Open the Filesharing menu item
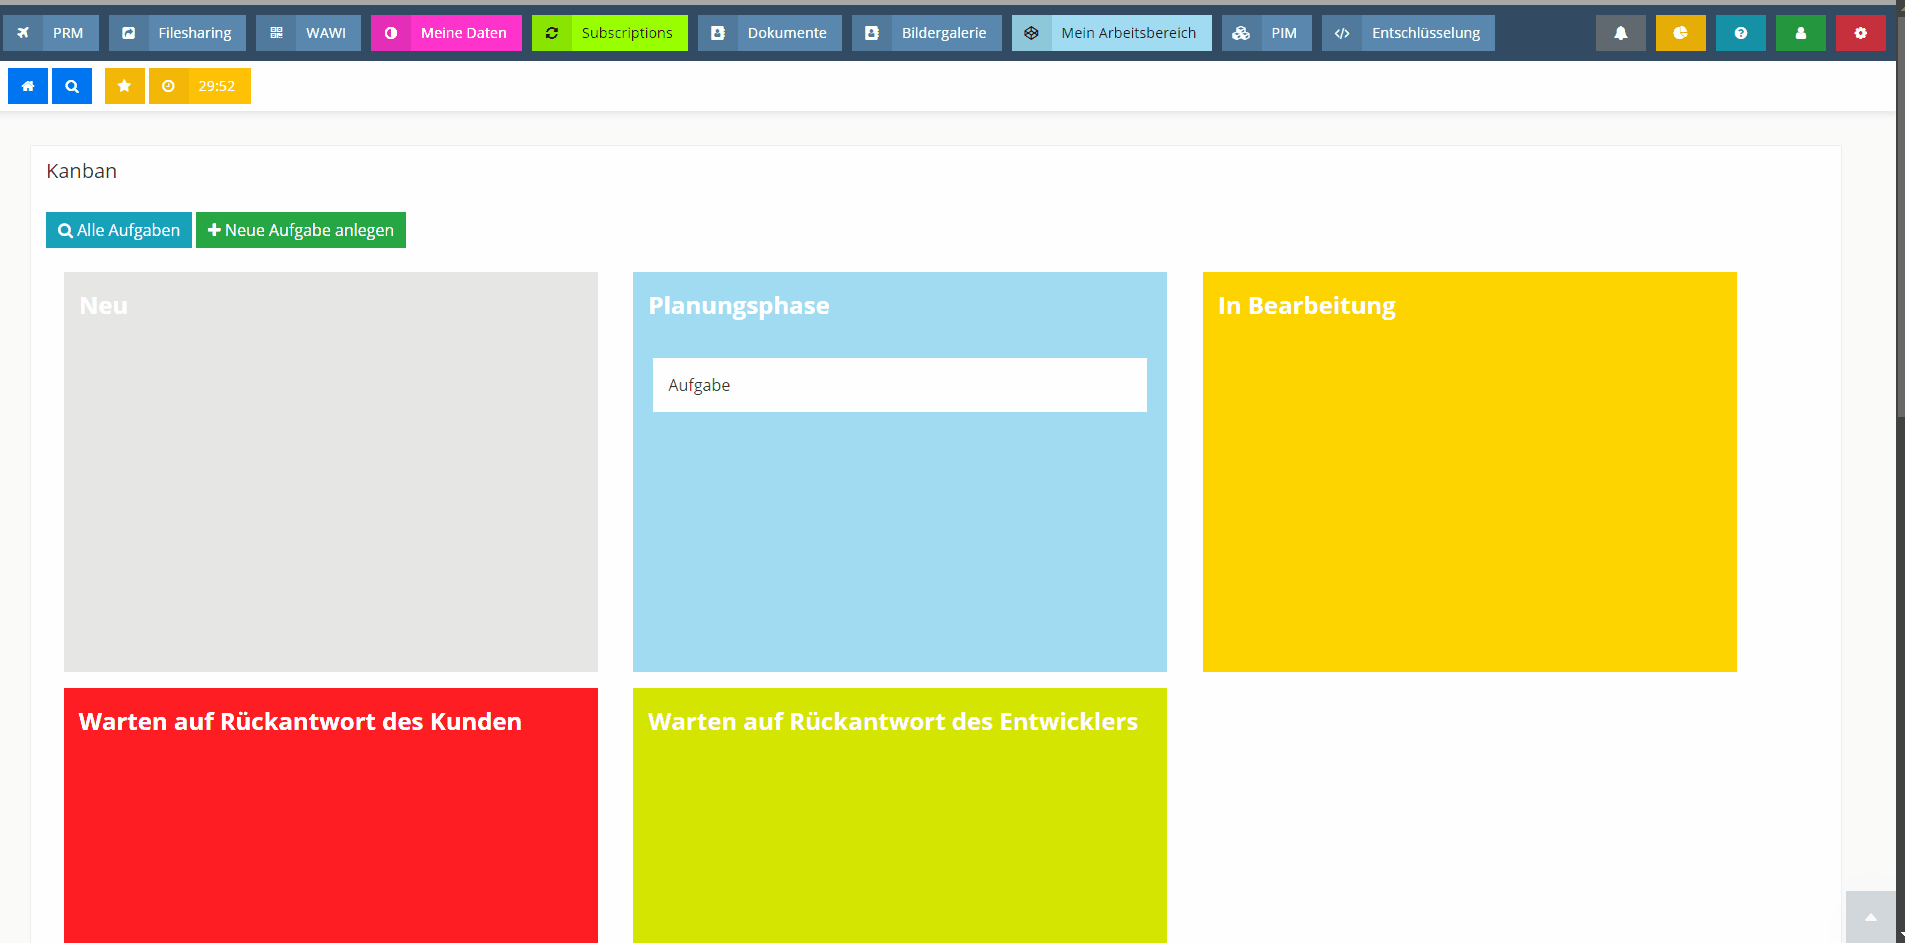 point(177,33)
